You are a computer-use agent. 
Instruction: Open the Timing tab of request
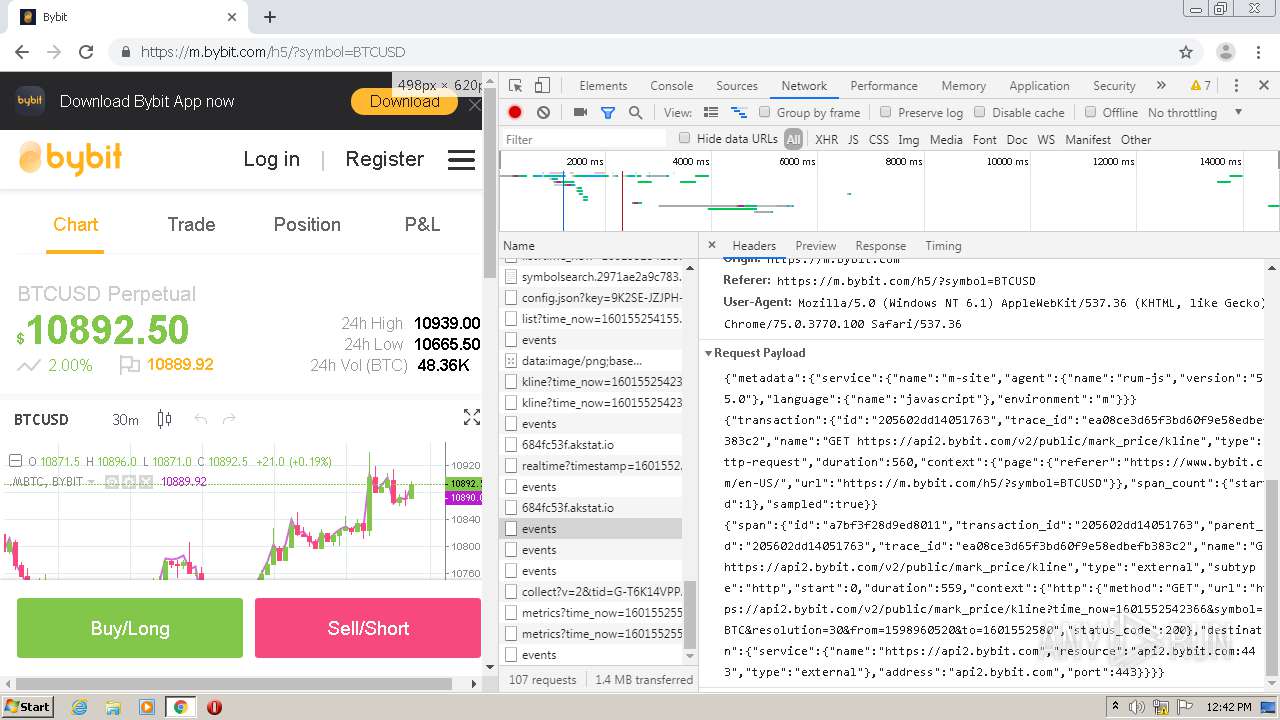(943, 246)
